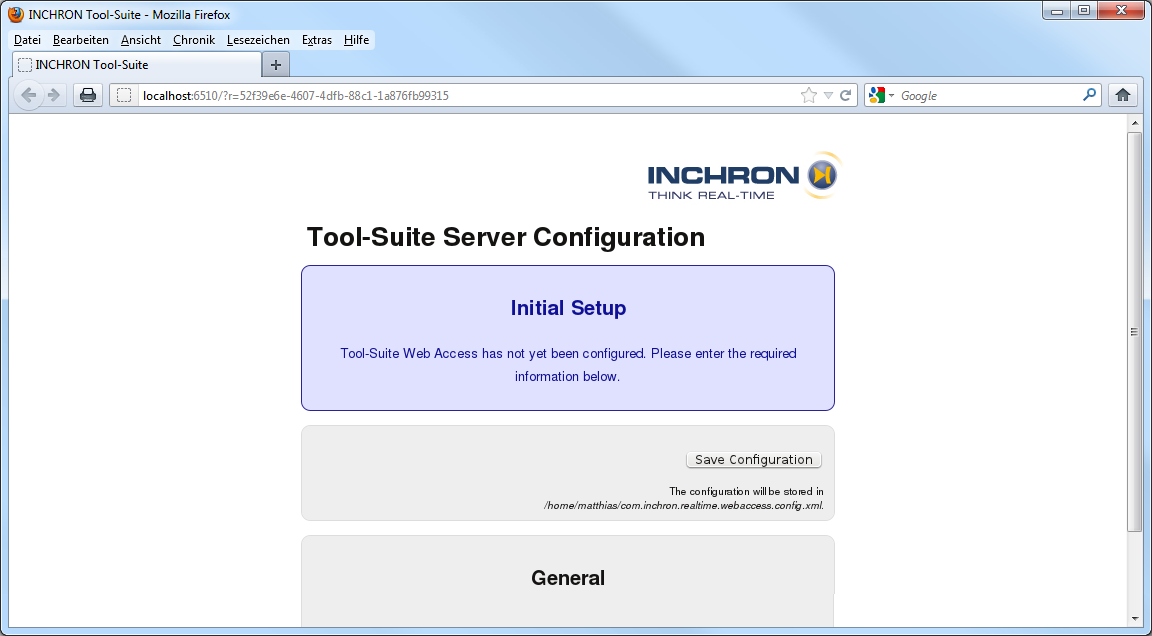Open the Ansicht menu
The image size is (1152, 636).
140,40
